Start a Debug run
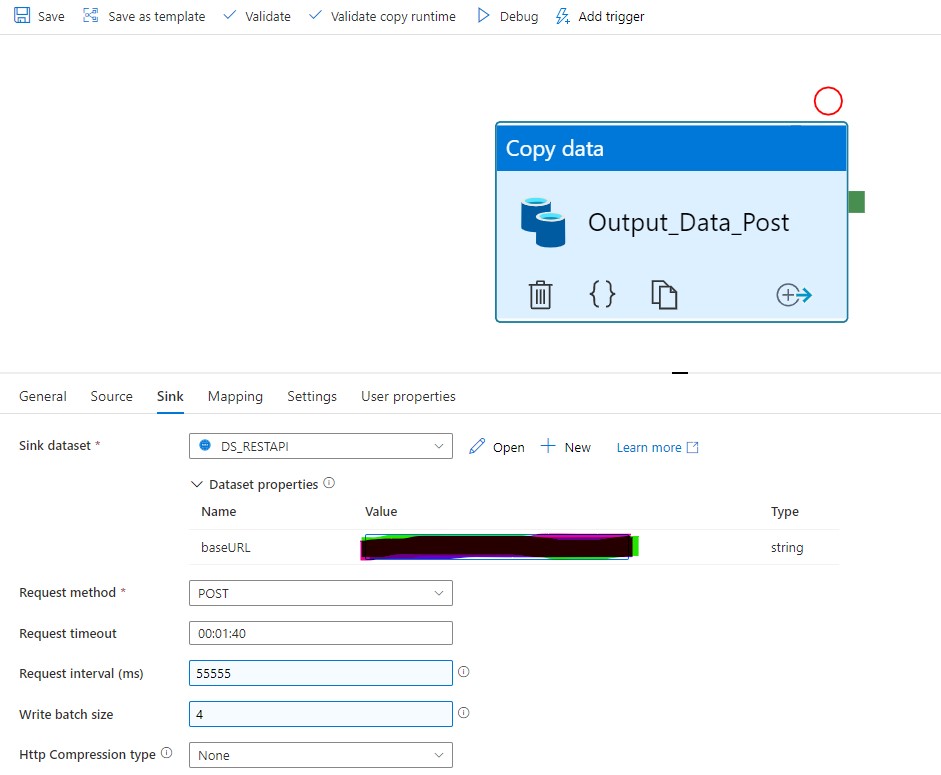941x775 pixels. [506, 16]
